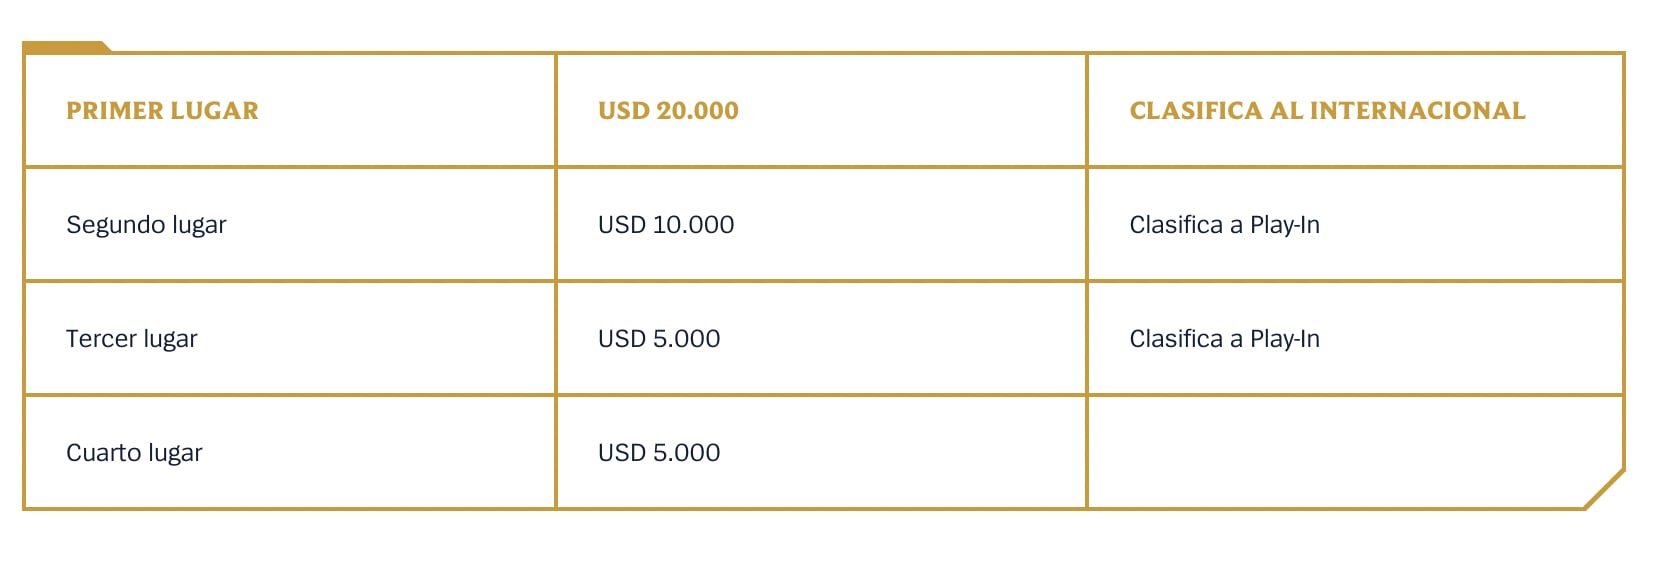Select the 'Segundo lugar' cell

(146, 225)
